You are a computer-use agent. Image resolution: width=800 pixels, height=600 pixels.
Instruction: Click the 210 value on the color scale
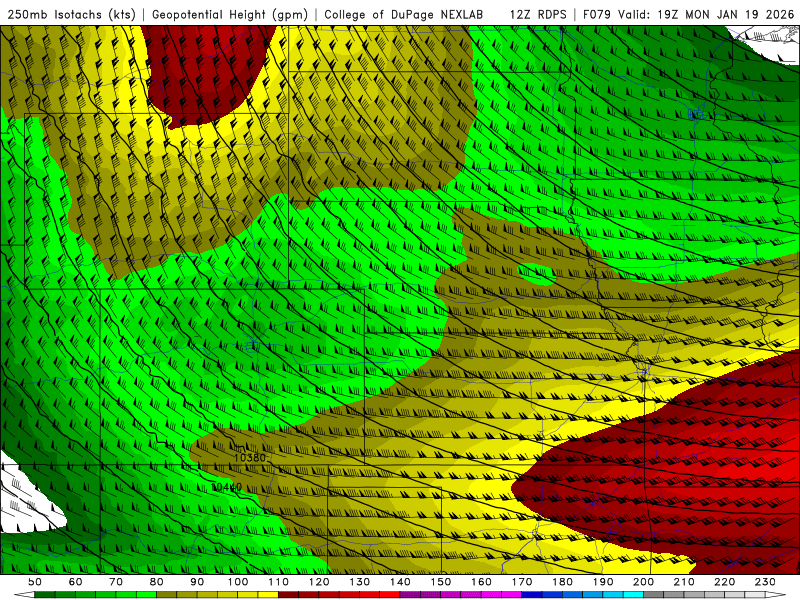pyautogui.click(x=684, y=582)
